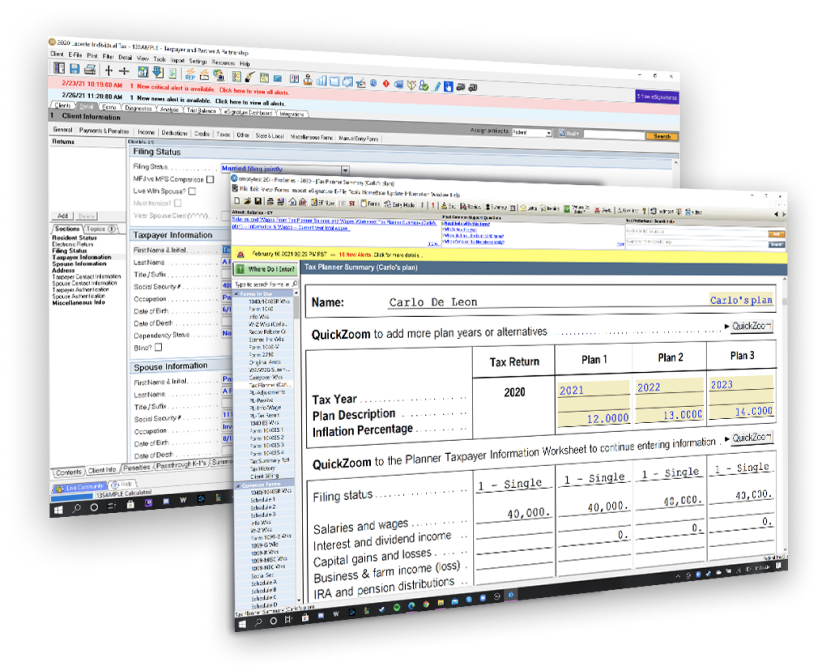Click the search magnifier in ProSeries forms search
The width and height of the screenshot is (820, 672).
(x=294, y=283)
